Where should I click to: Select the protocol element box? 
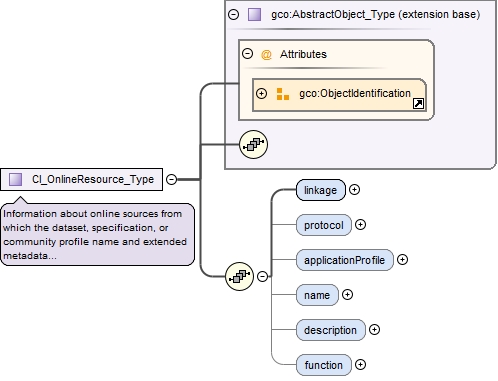[324, 225]
